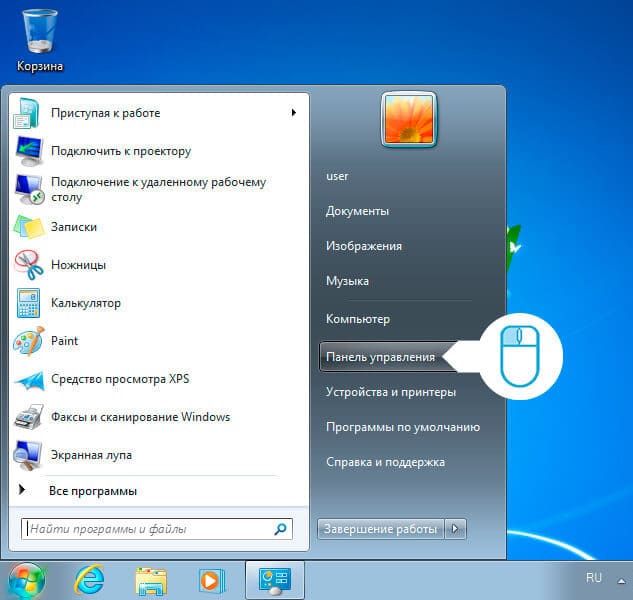633x600 pixels.
Task: Click the Paint palette icon
Action: coord(28,341)
